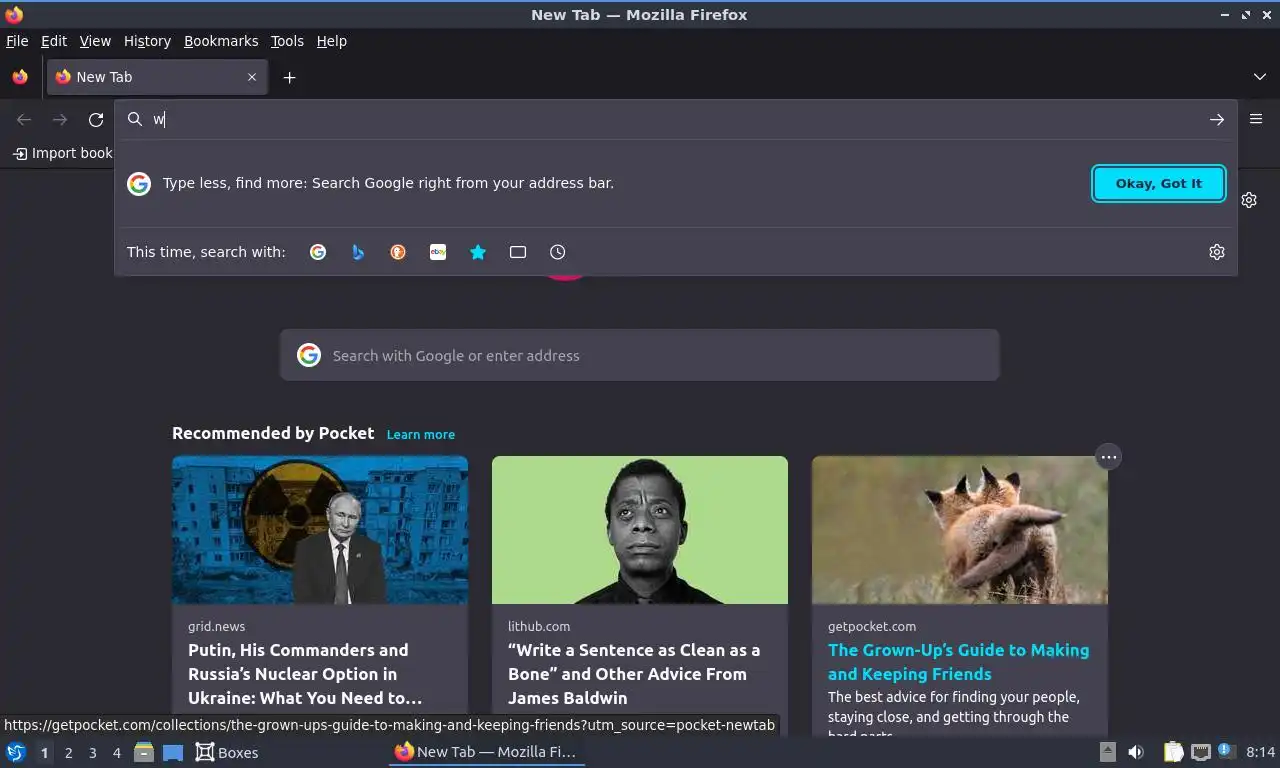Click the Go arrow in address bar
The height and width of the screenshot is (768, 1280).
(x=1217, y=119)
